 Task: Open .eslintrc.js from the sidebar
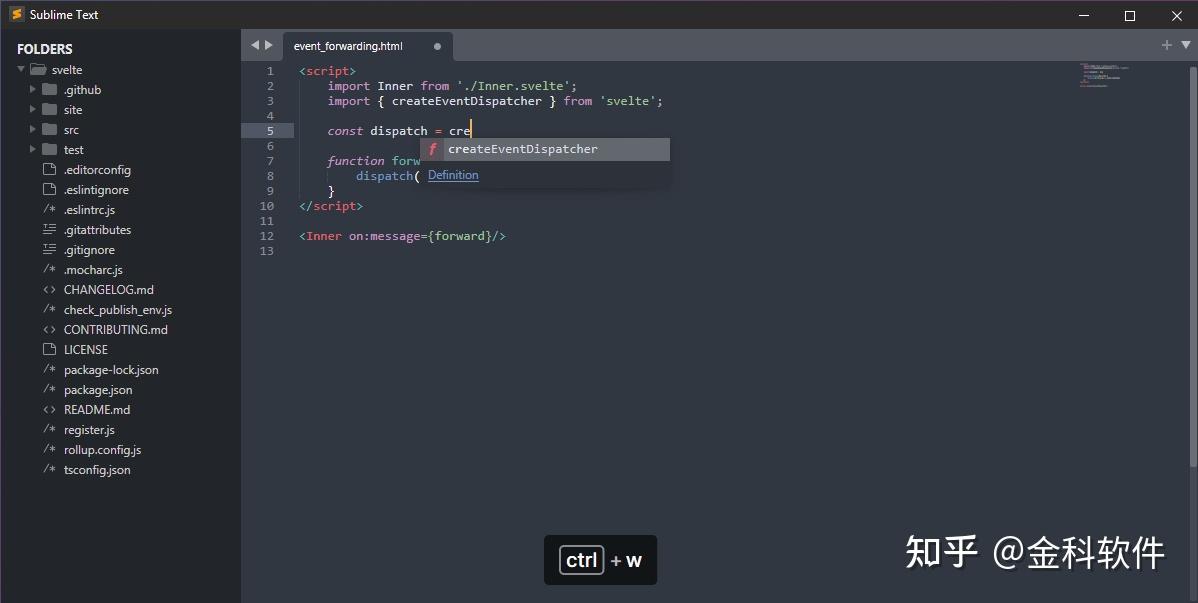click(89, 209)
